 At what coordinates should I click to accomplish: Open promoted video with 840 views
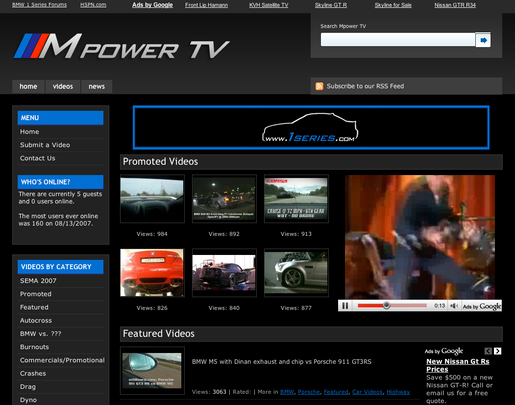click(224, 273)
